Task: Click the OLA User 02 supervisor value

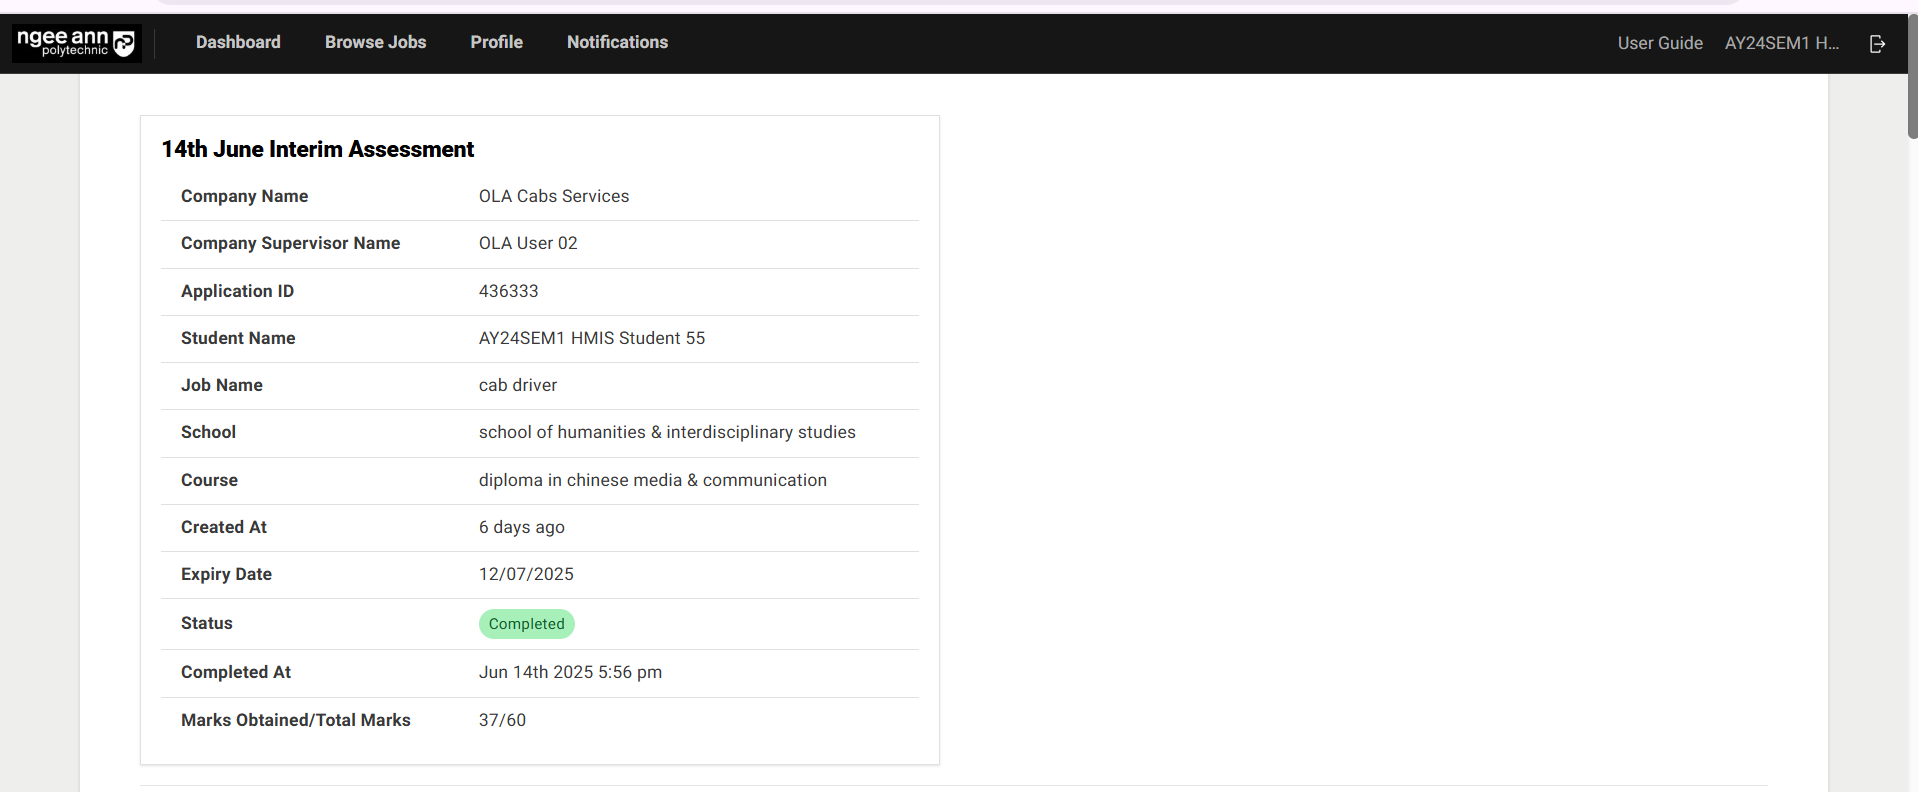Action: (528, 243)
